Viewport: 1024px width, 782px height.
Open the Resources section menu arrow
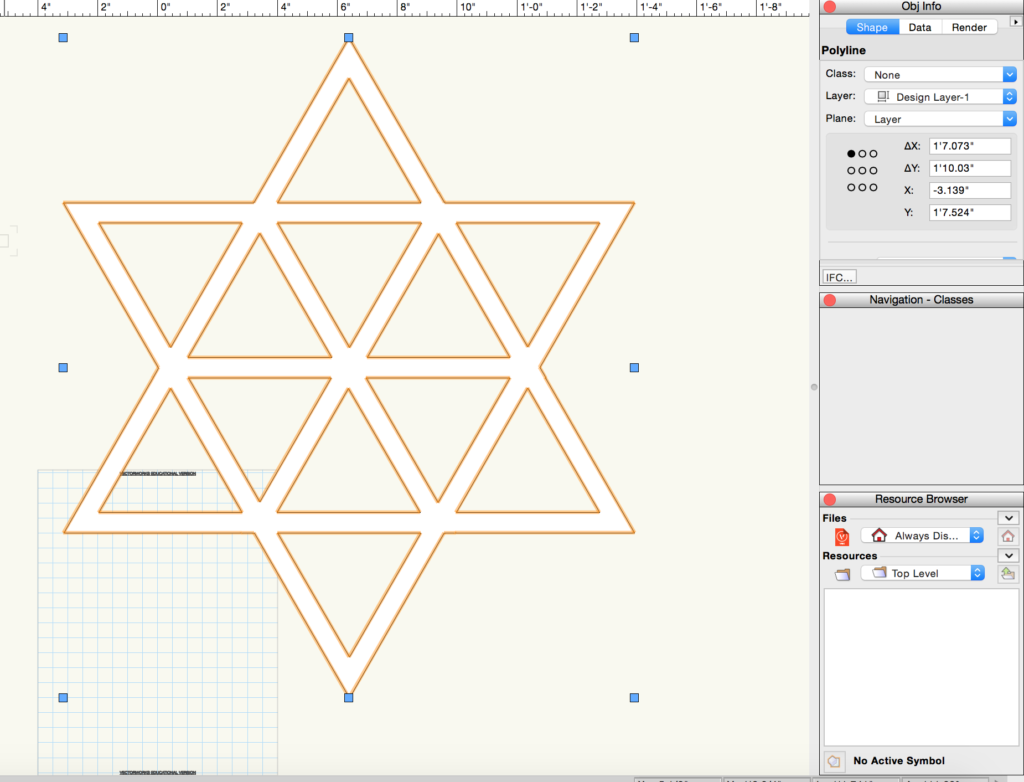coord(1008,556)
